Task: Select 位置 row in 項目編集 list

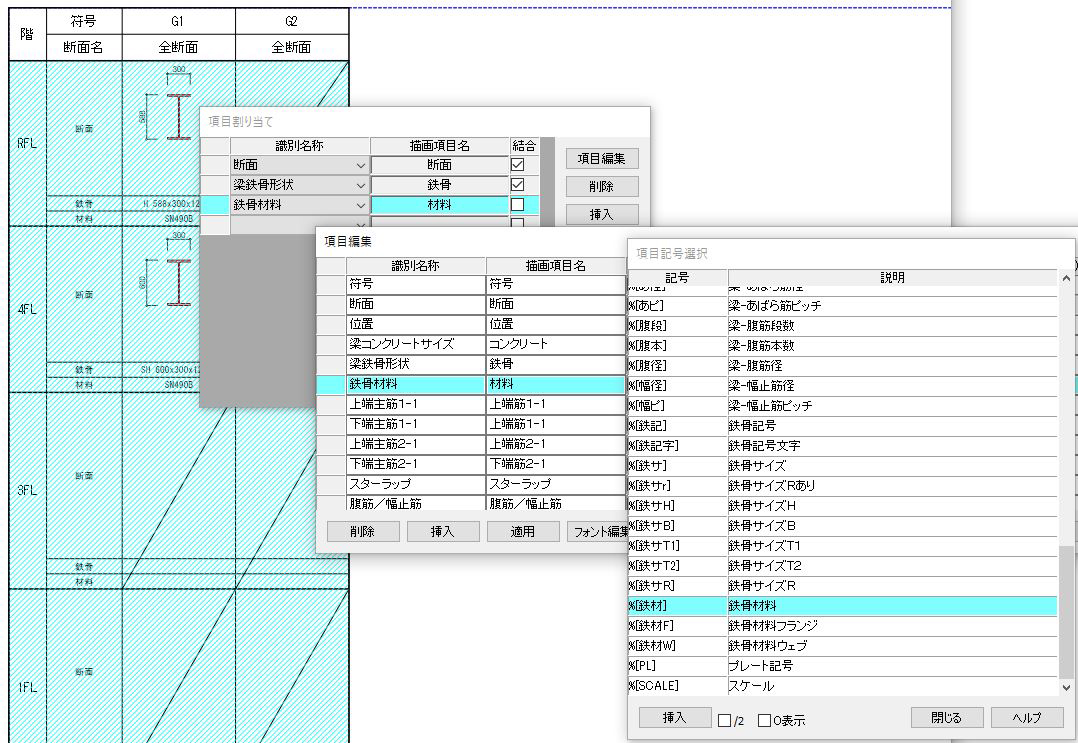Action: pos(471,324)
